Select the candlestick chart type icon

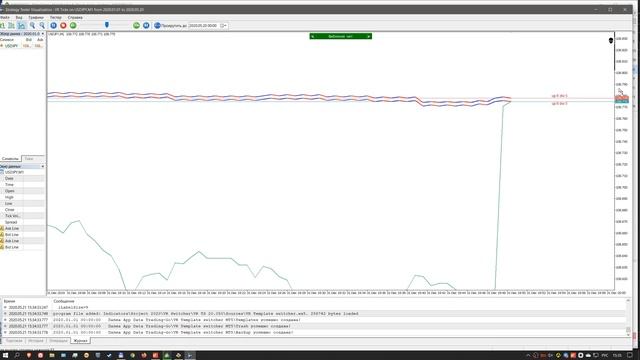click(11, 26)
